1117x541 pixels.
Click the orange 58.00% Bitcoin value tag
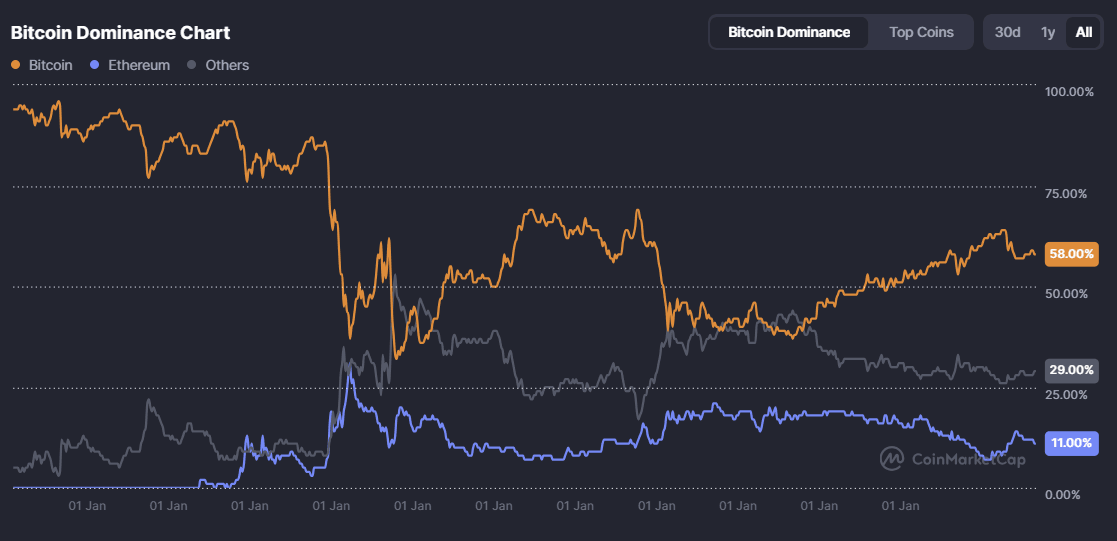pyautogui.click(x=1071, y=254)
